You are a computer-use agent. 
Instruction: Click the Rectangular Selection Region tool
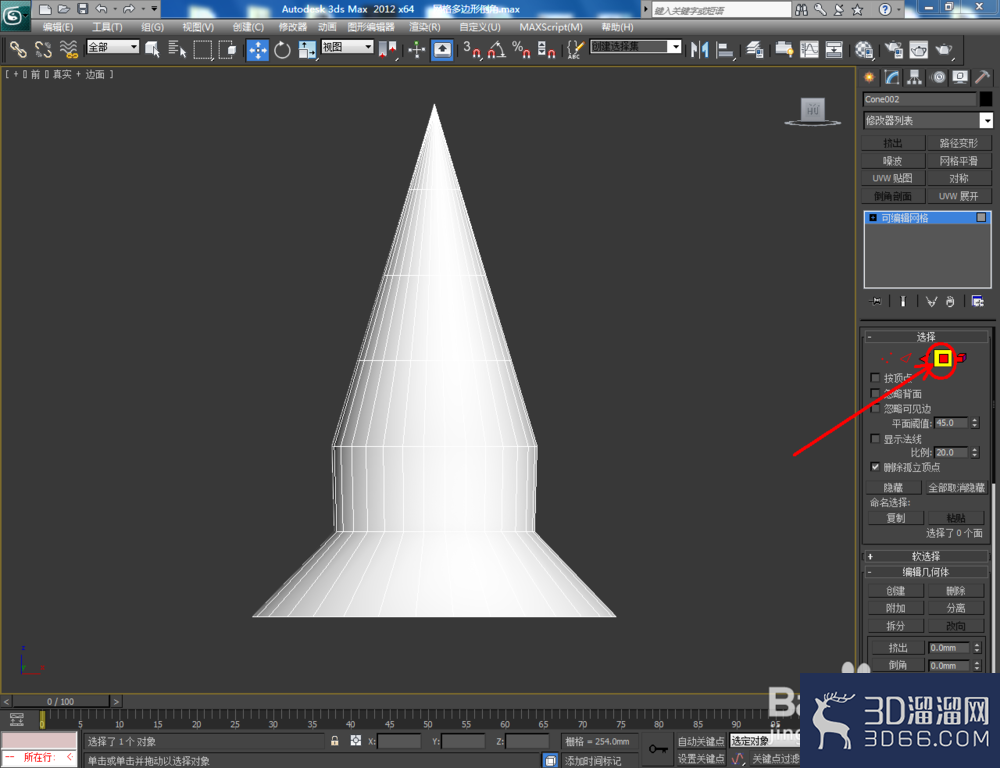pyautogui.click(x=203, y=49)
